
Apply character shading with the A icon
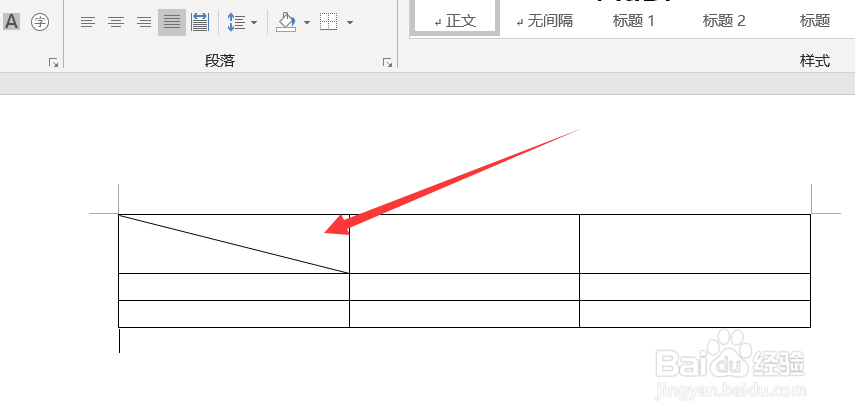pos(11,22)
